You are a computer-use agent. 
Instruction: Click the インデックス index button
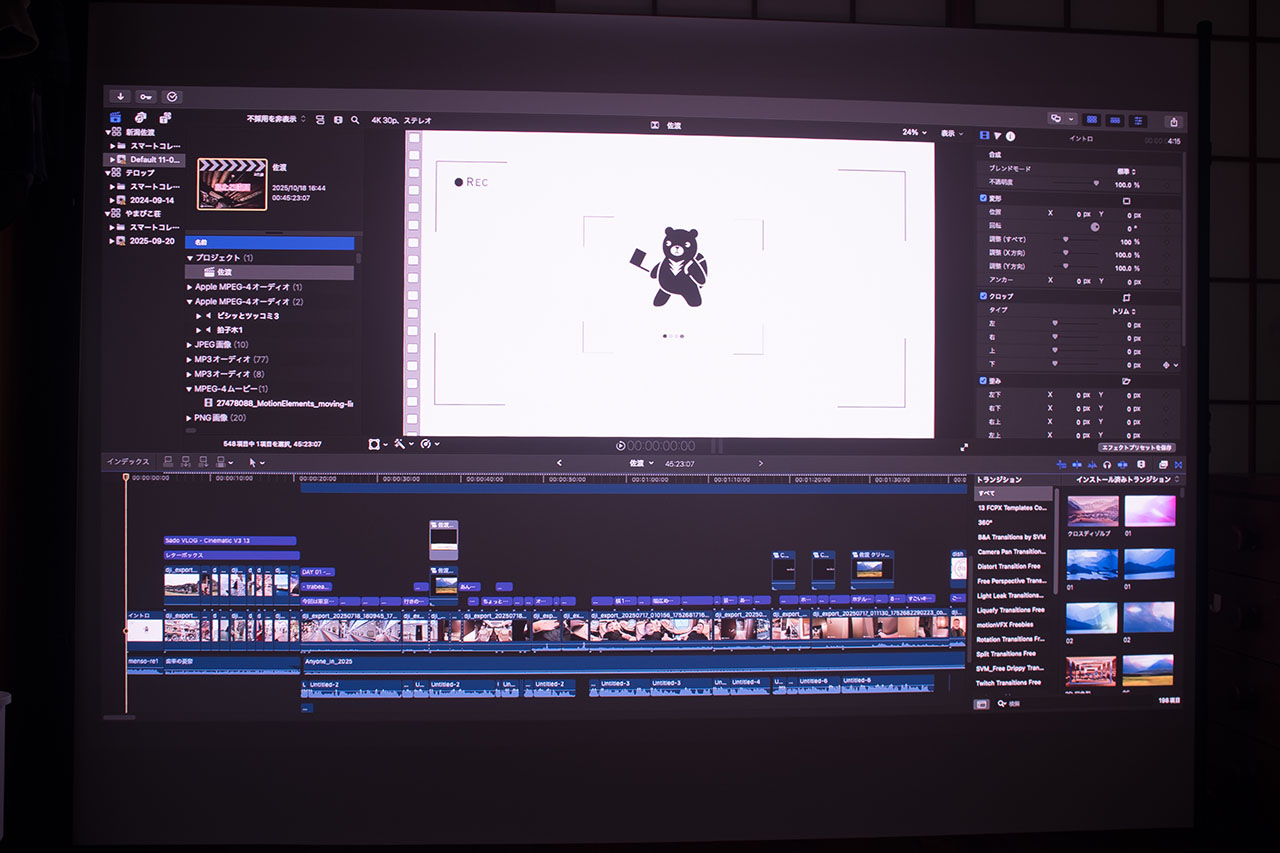coord(128,462)
